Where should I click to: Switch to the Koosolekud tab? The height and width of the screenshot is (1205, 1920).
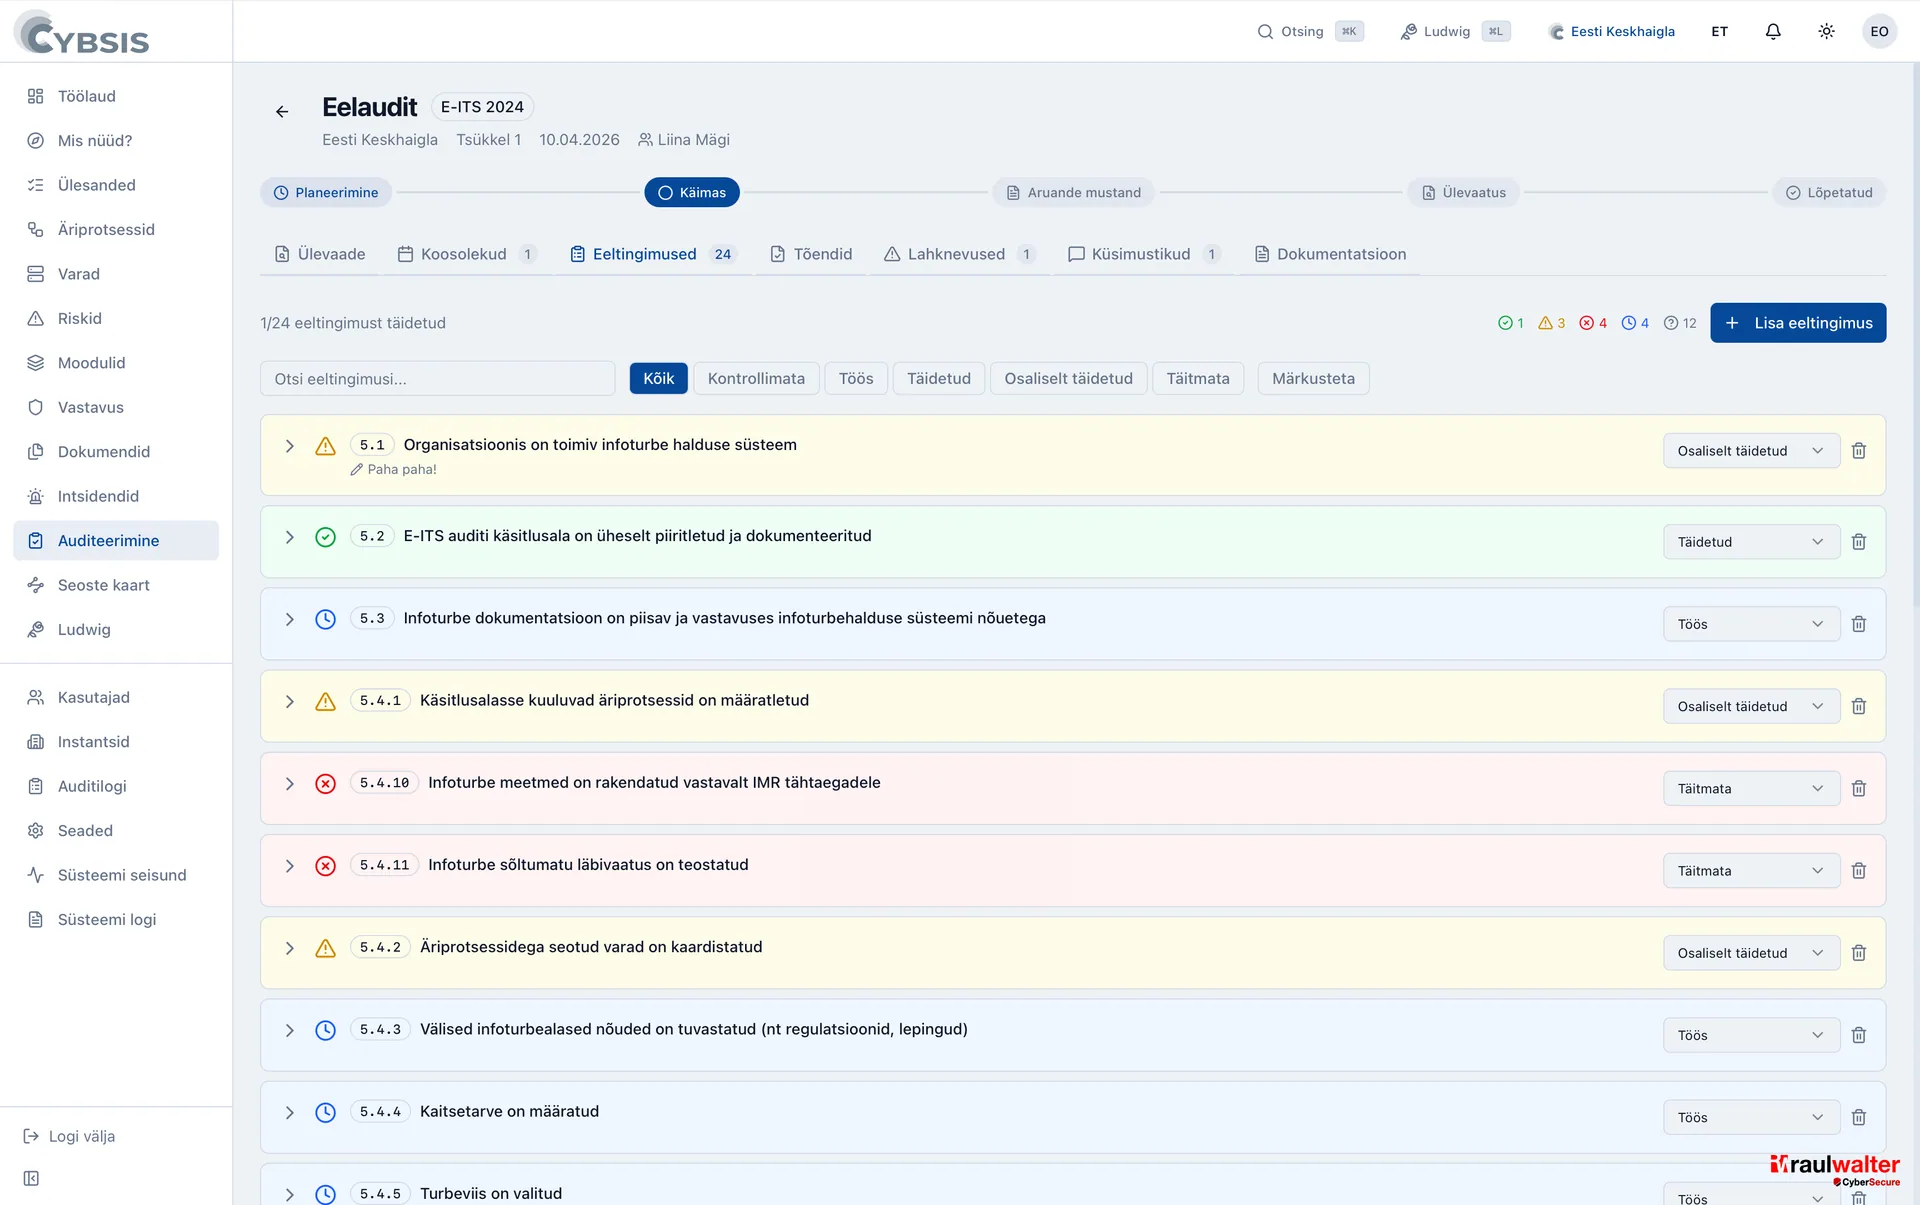click(467, 254)
